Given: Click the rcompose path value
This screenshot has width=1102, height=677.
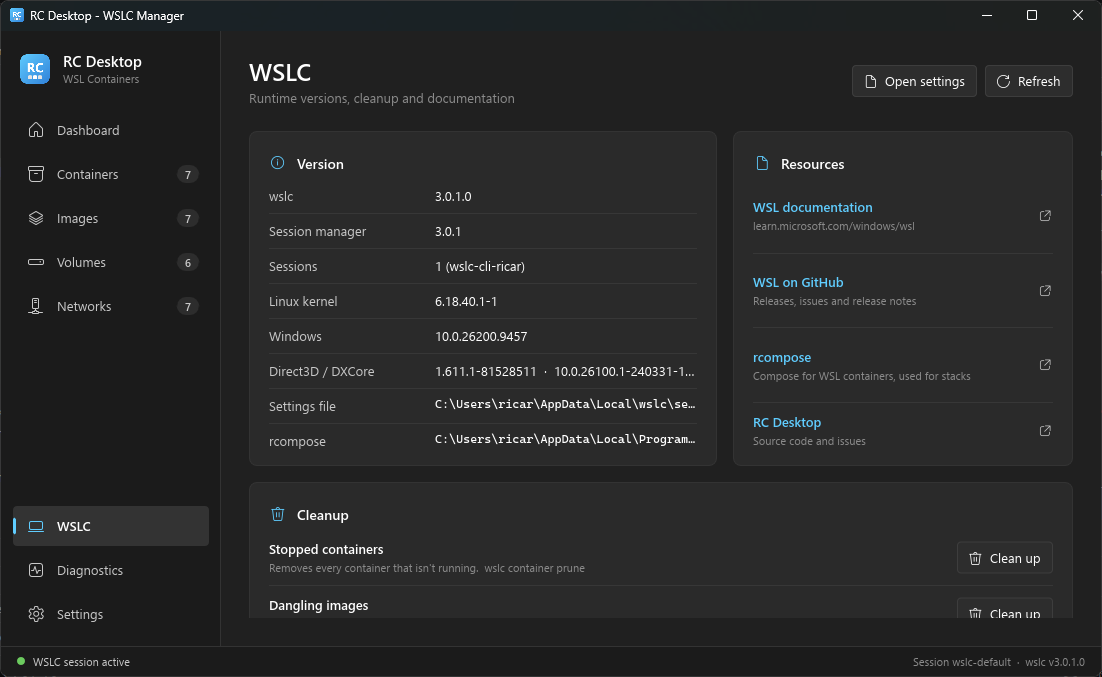Looking at the screenshot, I should [x=565, y=439].
